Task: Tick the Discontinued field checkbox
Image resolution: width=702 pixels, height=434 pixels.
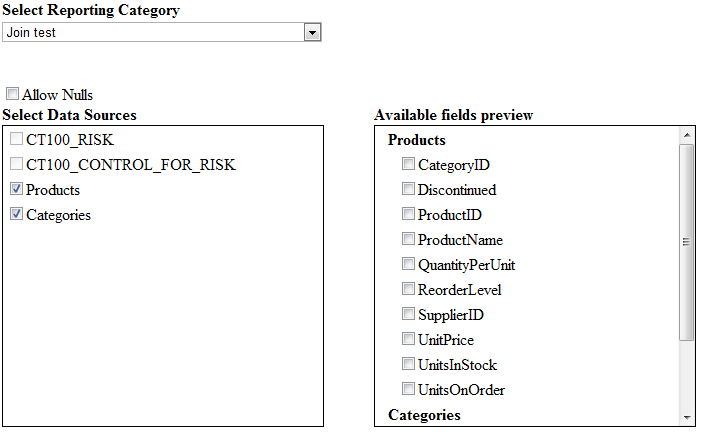Action: 408,189
